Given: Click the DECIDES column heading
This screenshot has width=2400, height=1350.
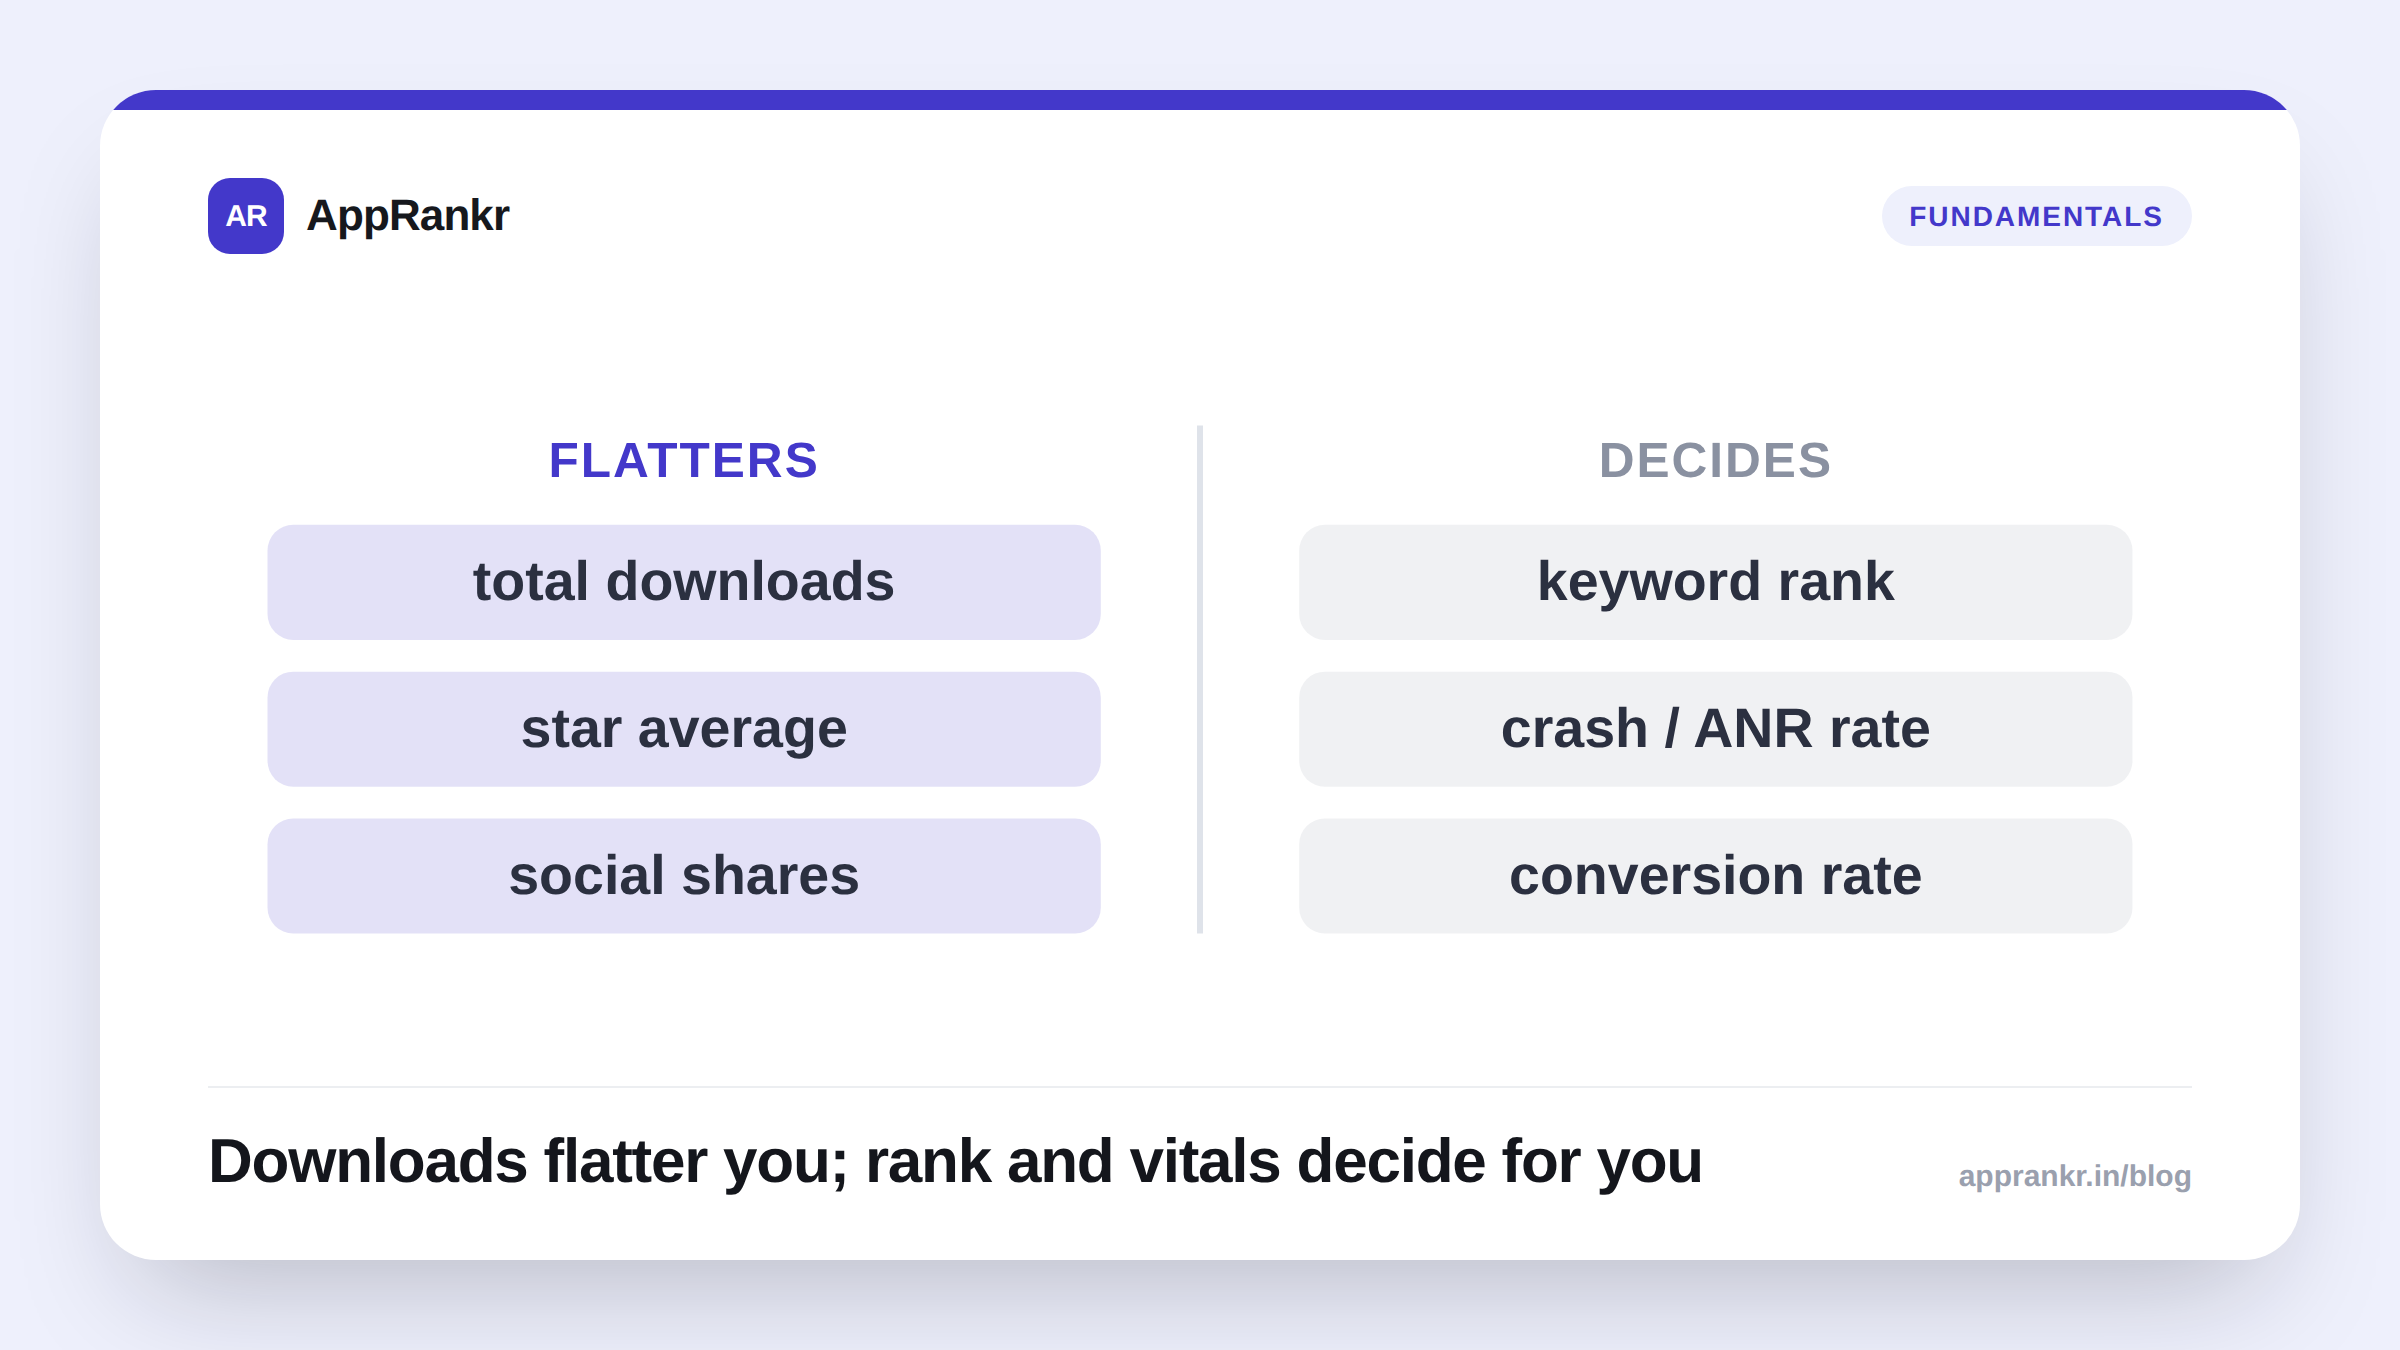Looking at the screenshot, I should [1715, 461].
